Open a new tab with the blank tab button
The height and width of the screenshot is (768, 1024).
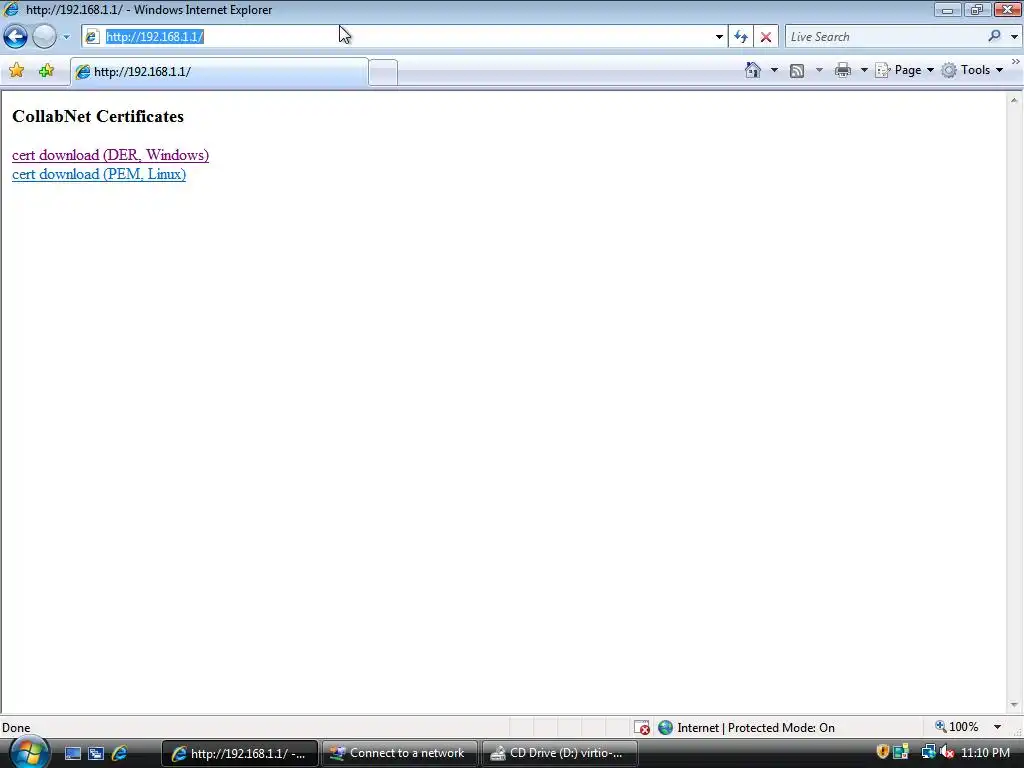[383, 72]
